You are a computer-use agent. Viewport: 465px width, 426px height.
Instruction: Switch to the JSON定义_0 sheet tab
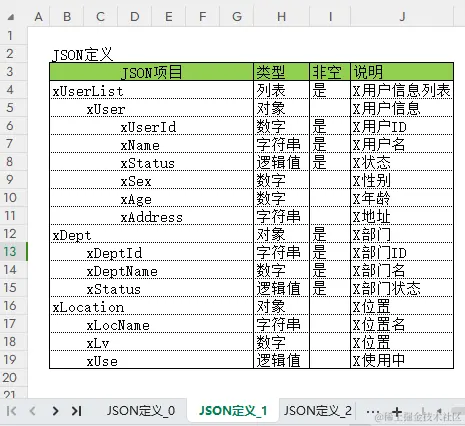coord(141,411)
